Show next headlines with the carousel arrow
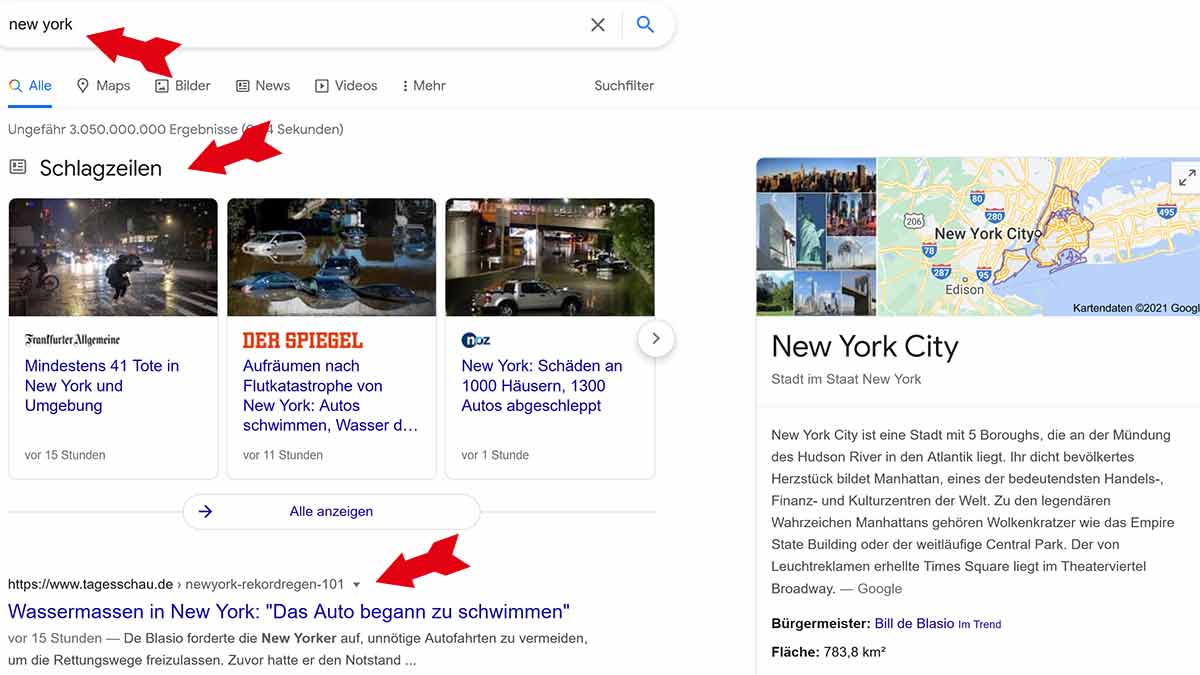Screen dimensions: 1200x675 [x=656, y=339]
